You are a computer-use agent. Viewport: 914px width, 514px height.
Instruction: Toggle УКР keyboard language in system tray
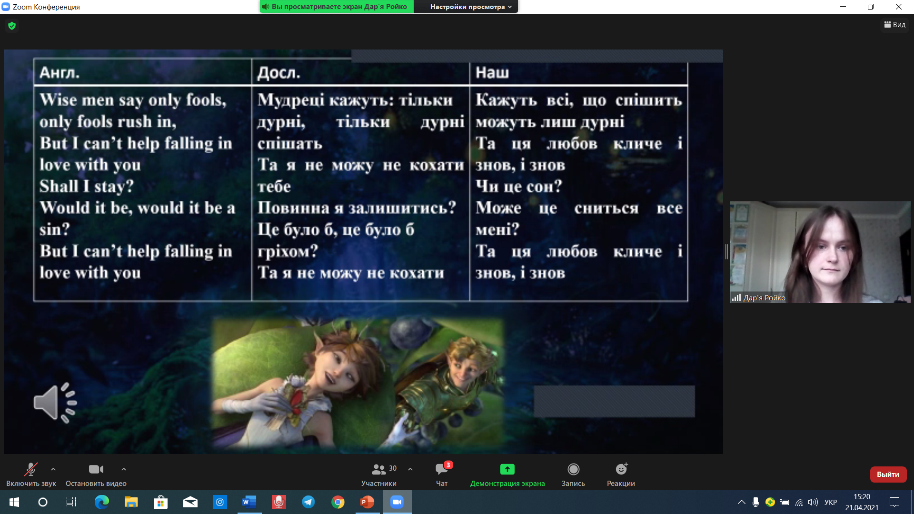pyautogui.click(x=829, y=502)
